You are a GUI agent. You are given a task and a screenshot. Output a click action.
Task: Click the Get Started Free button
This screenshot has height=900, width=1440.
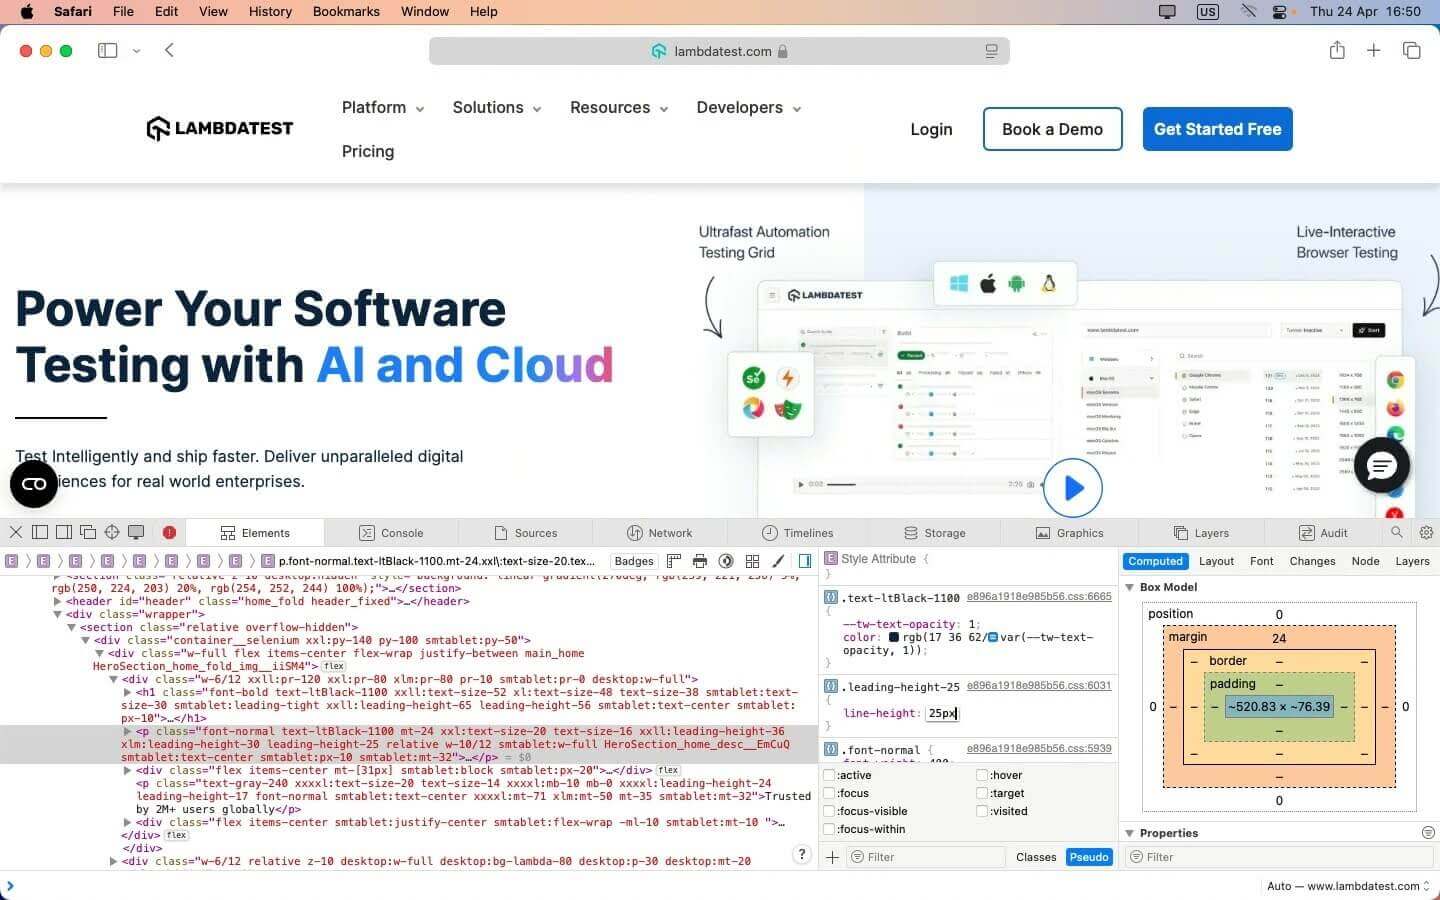pyautogui.click(x=1218, y=129)
